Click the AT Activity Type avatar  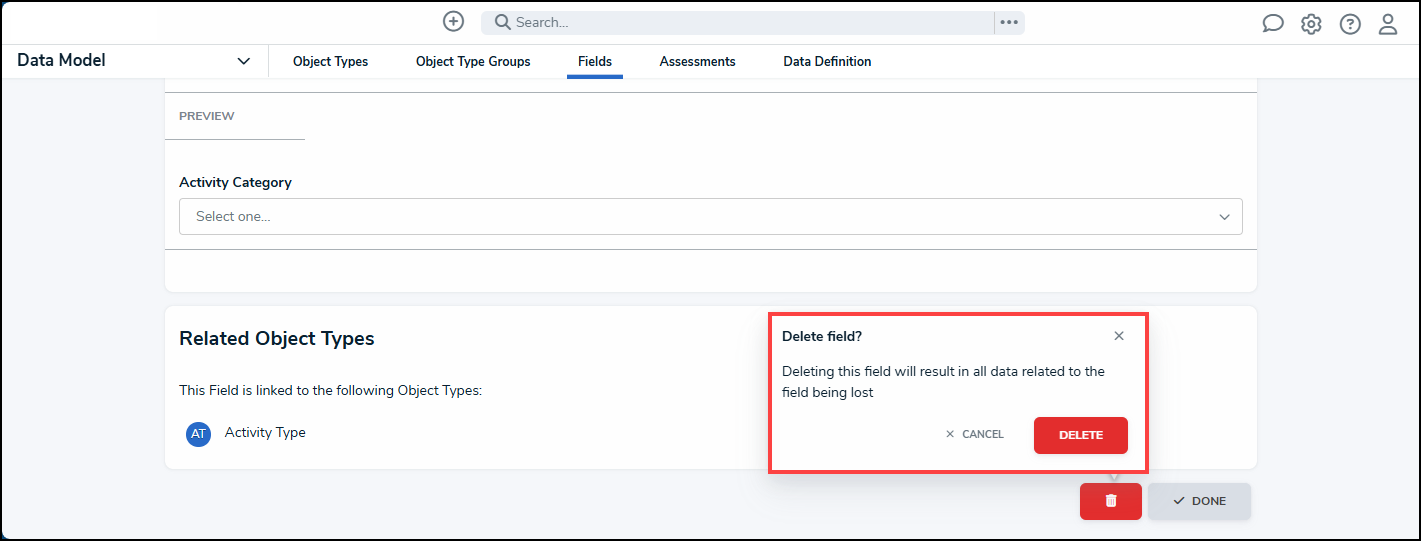tap(198, 434)
